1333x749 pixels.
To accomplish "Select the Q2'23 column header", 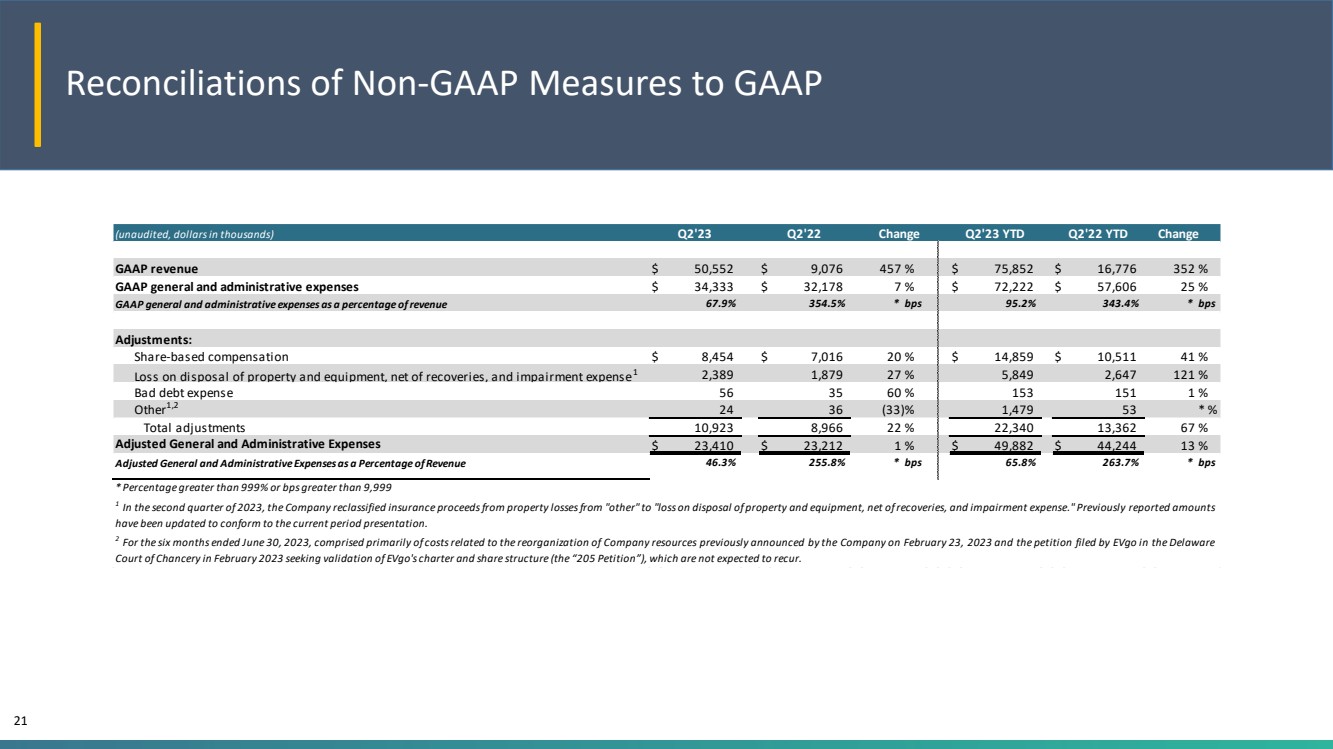I will click(696, 234).
